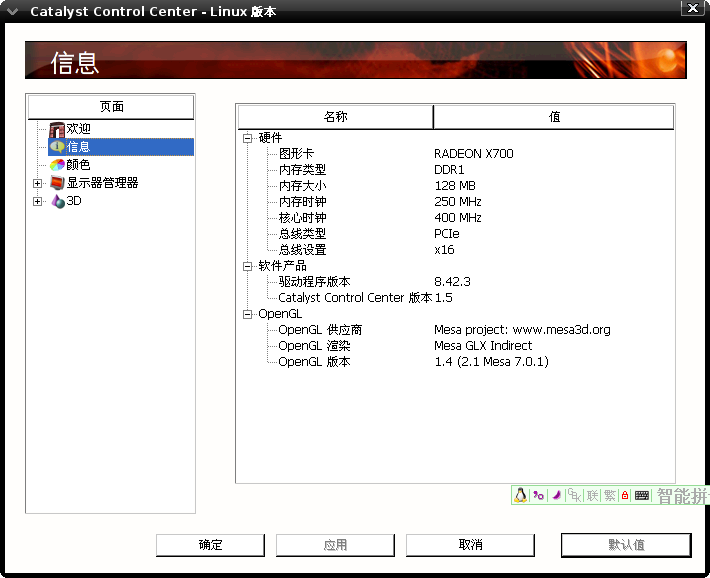Click the 默认值 defaults button
This screenshot has height=578, width=710.
[626, 545]
